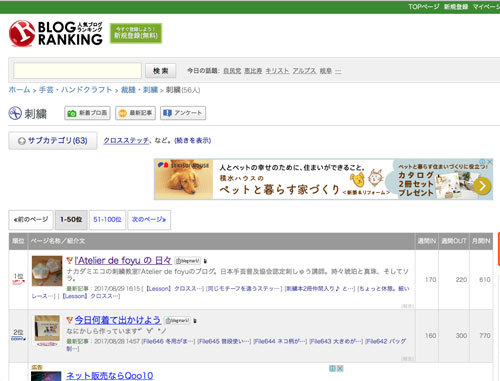Open the アンケート survey button
This screenshot has height=381, width=500.
pos(183,113)
